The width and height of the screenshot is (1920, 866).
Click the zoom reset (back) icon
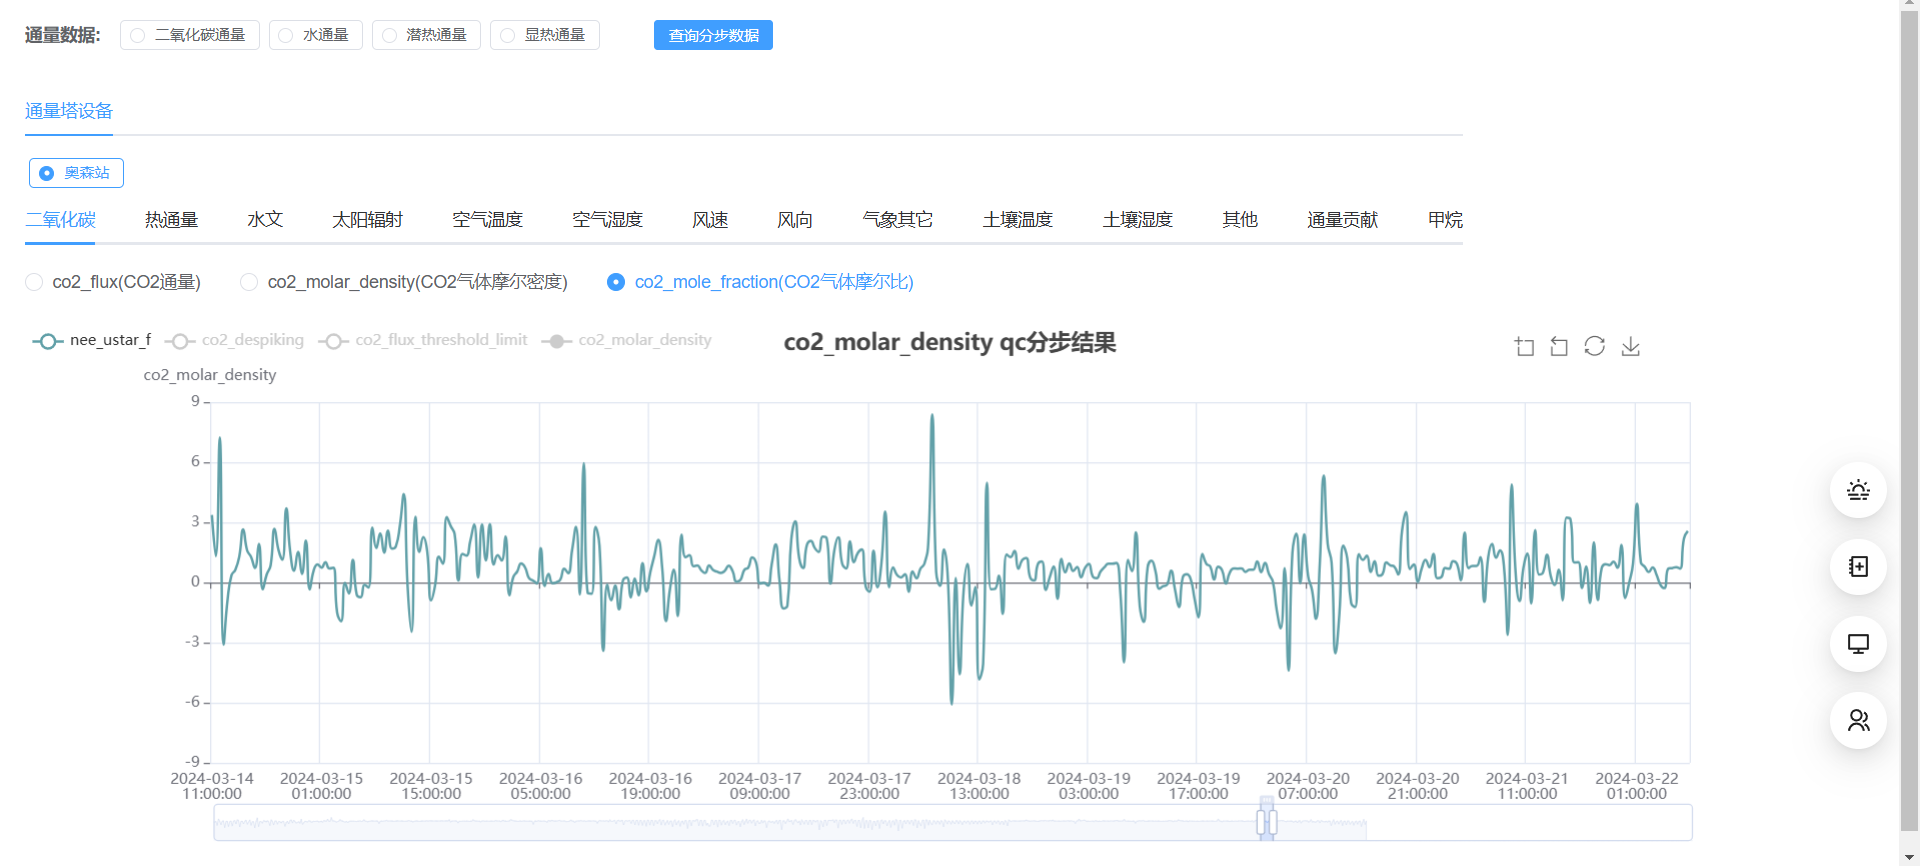point(1559,347)
